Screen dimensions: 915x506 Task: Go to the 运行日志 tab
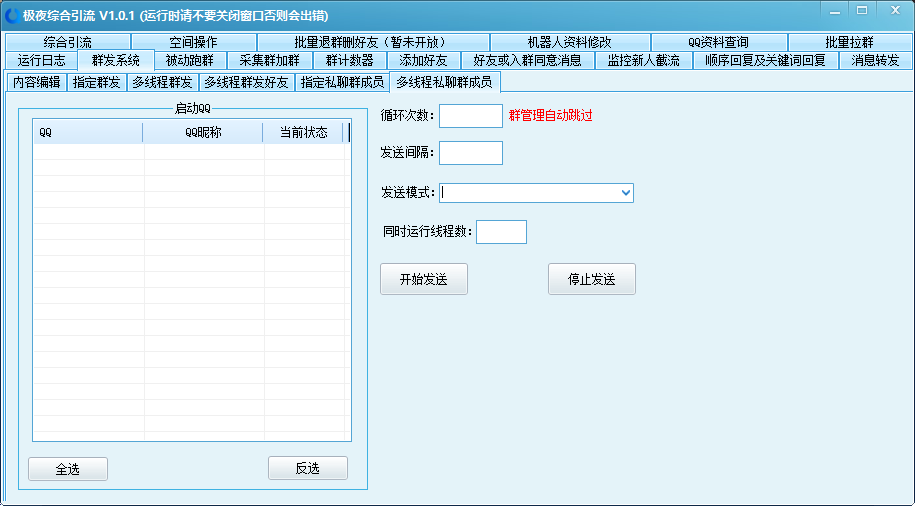coord(41,61)
